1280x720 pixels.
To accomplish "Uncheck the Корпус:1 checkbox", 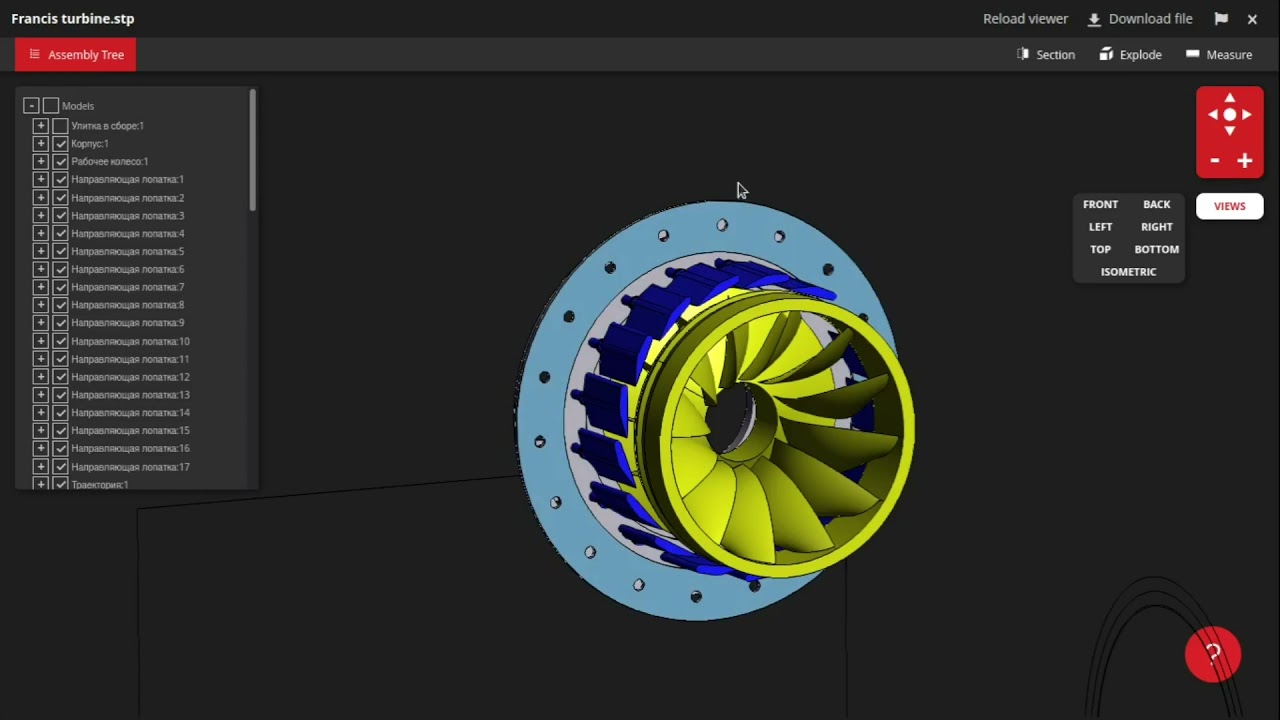I will point(60,144).
